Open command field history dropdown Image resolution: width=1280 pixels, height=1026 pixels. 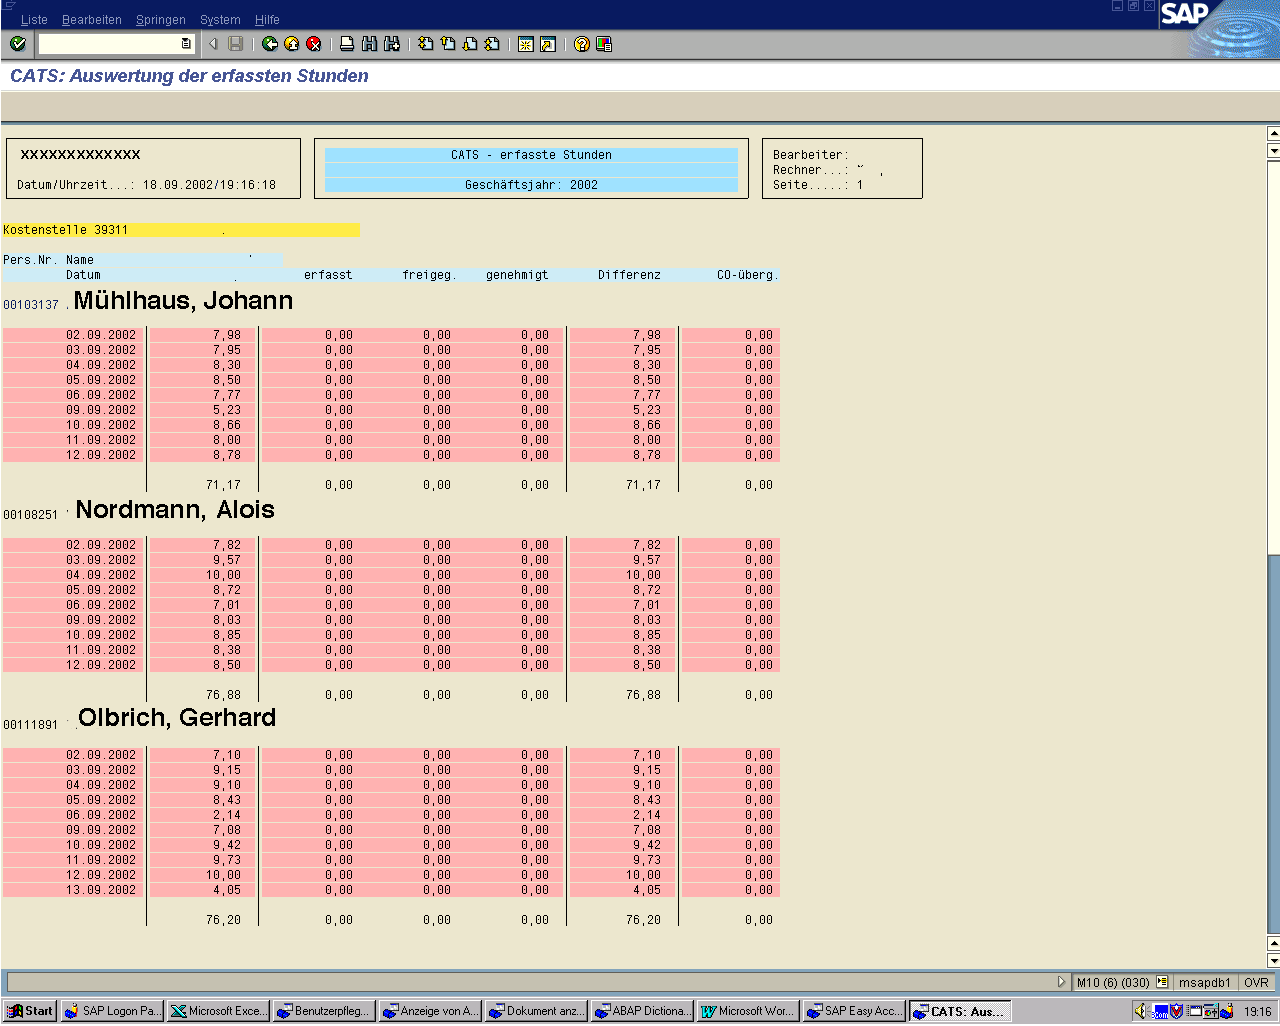(186, 44)
